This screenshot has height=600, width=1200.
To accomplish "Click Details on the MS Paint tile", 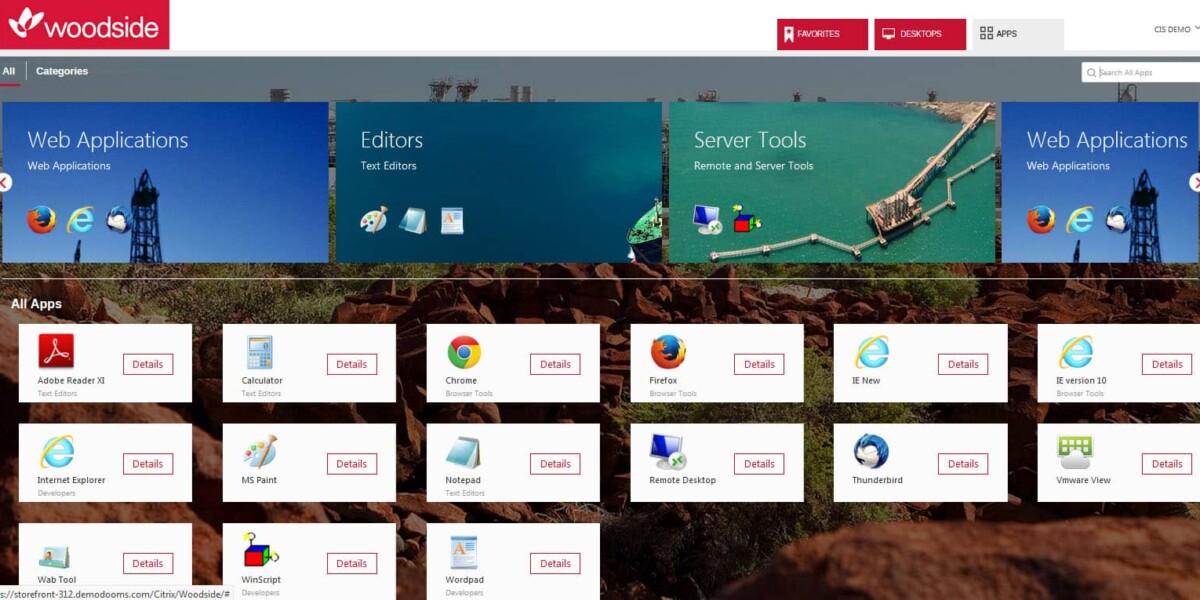I will (x=352, y=464).
